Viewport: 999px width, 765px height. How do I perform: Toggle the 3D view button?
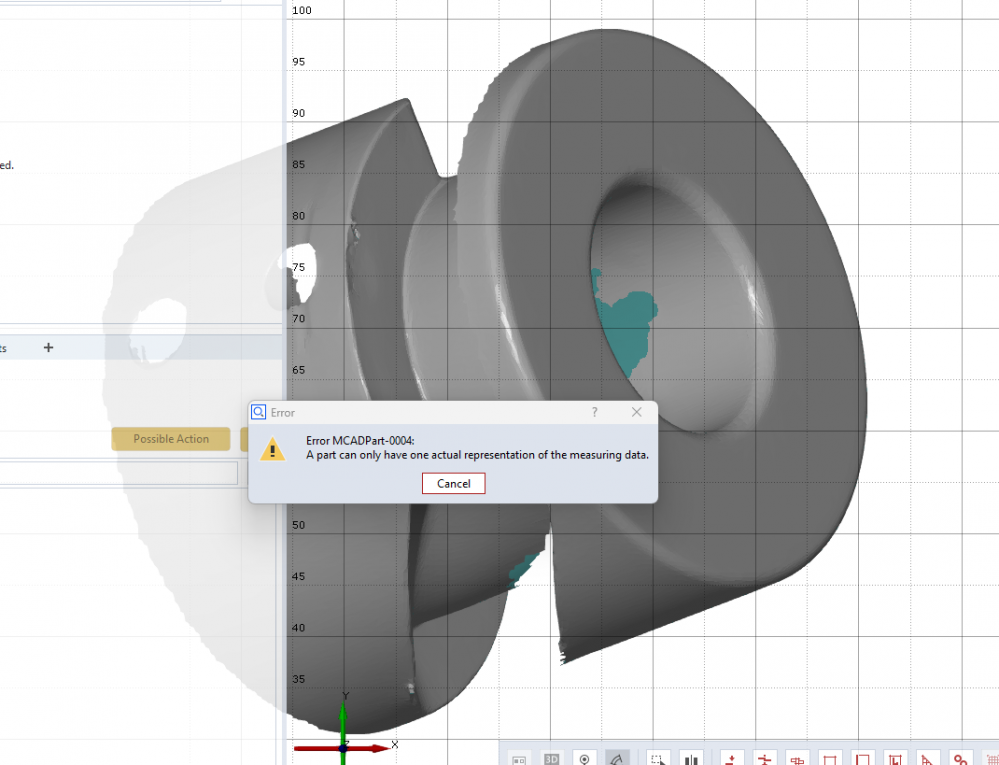pos(552,759)
